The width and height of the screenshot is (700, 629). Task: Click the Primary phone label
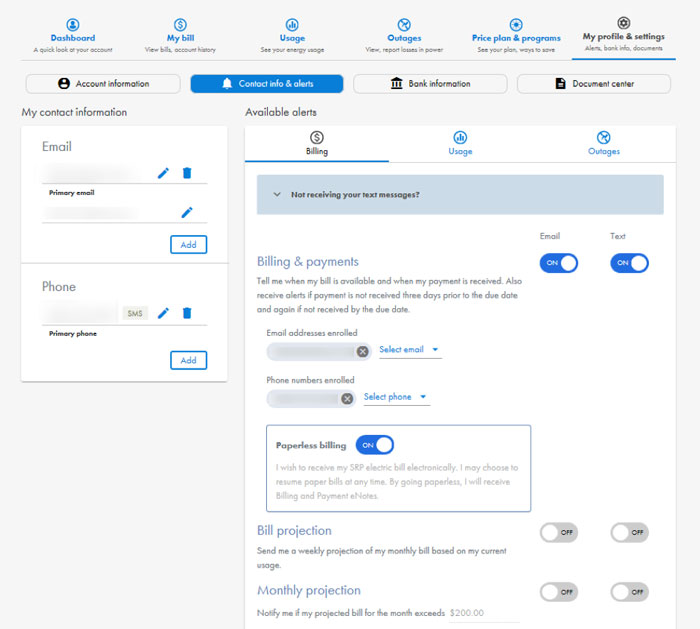click(x=73, y=333)
